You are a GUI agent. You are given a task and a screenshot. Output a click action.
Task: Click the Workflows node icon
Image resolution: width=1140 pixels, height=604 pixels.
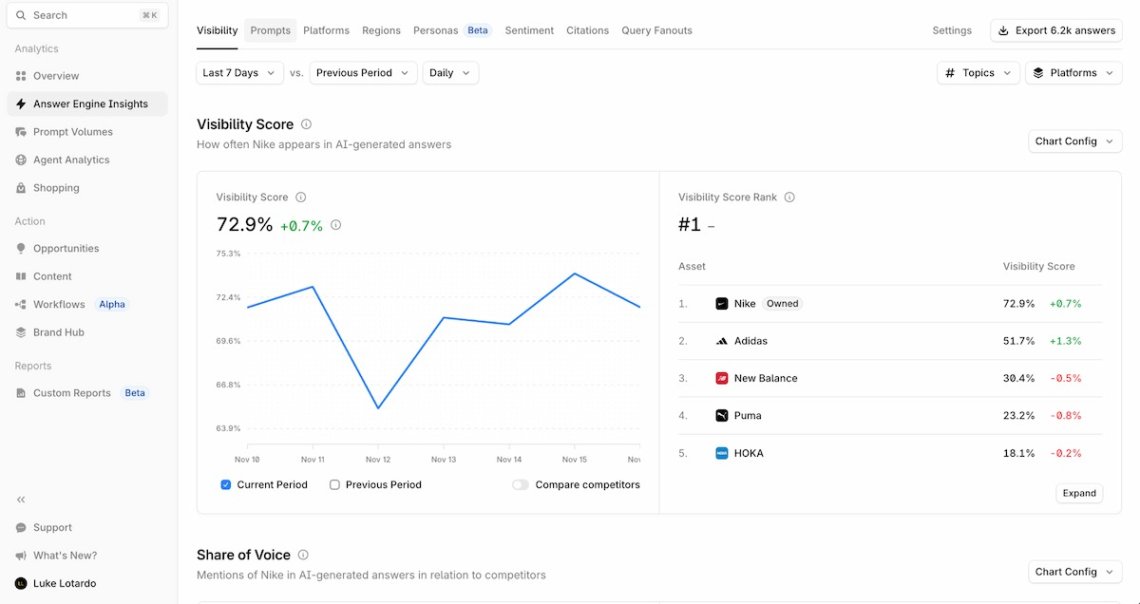pos(20,305)
